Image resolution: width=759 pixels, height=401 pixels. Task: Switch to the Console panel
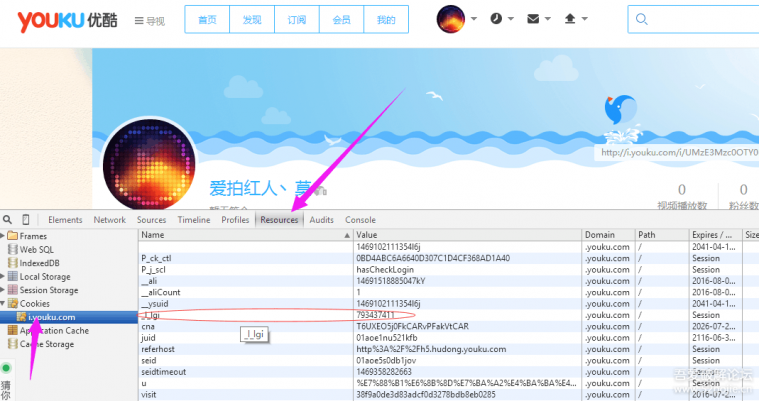click(x=360, y=220)
